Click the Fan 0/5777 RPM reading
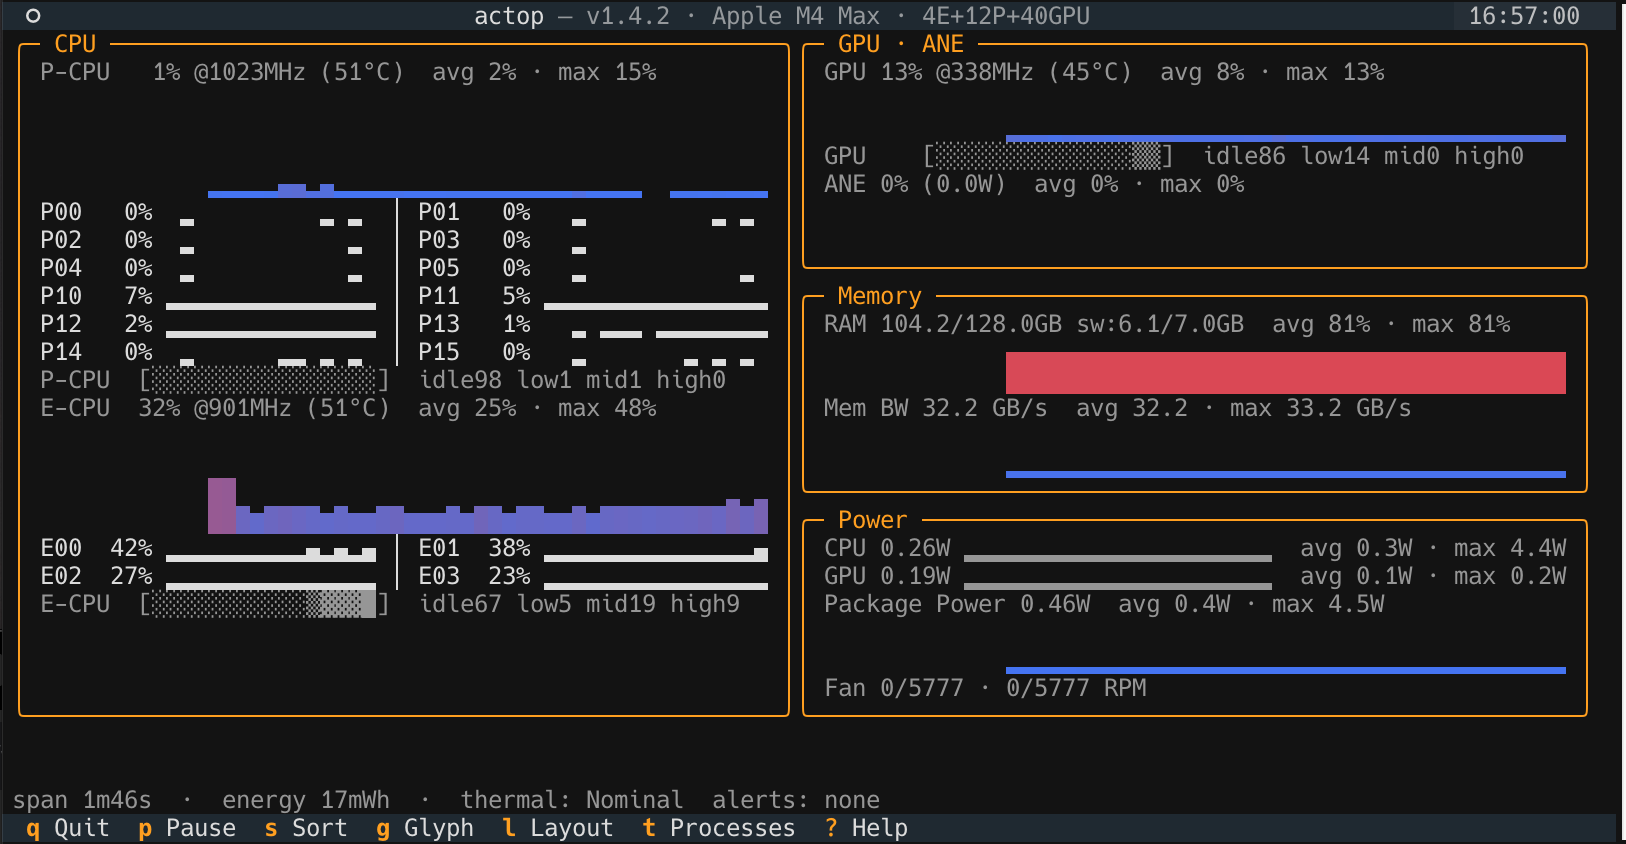The height and width of the screenshot is (844, 1626). click(985, 688)
